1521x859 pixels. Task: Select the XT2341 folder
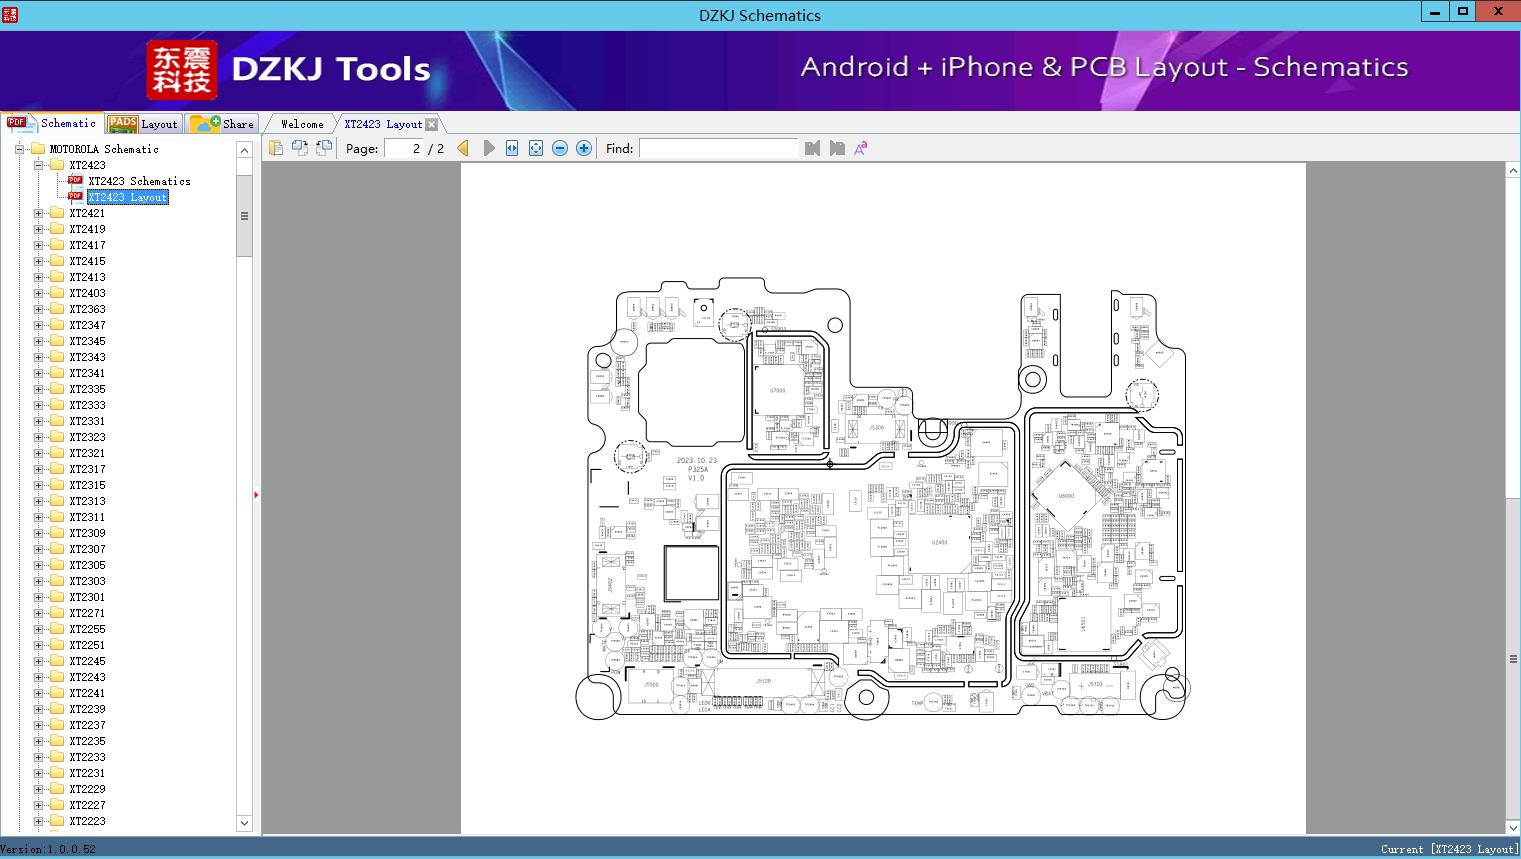87,373
